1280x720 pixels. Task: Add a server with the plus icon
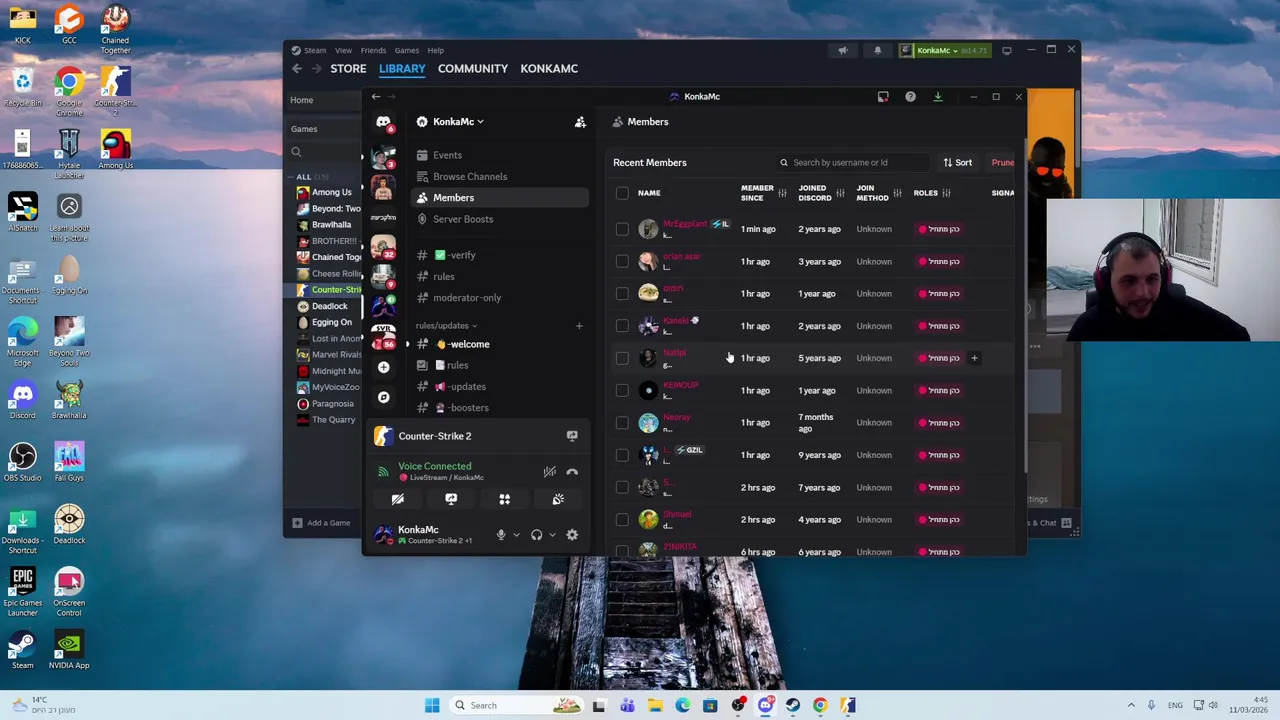pyautogui.click(x=383, y=367)
